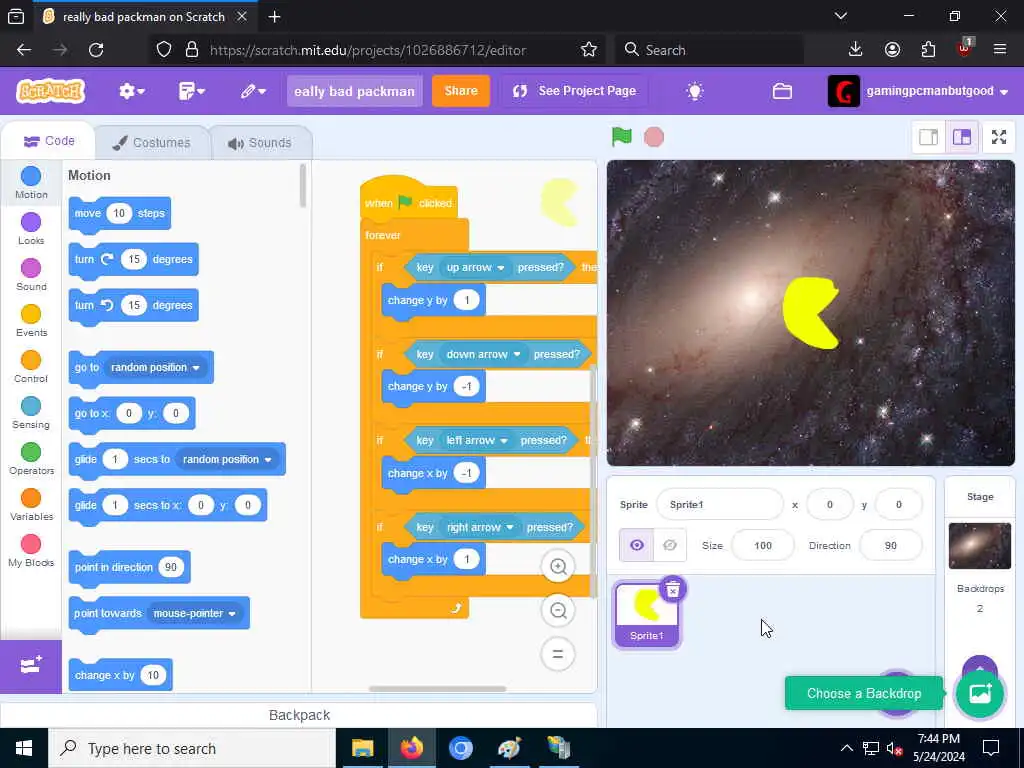This screenshot has height=768, width=1024.
Task: Zoom in the code workspace
Action: coord(558,566)
